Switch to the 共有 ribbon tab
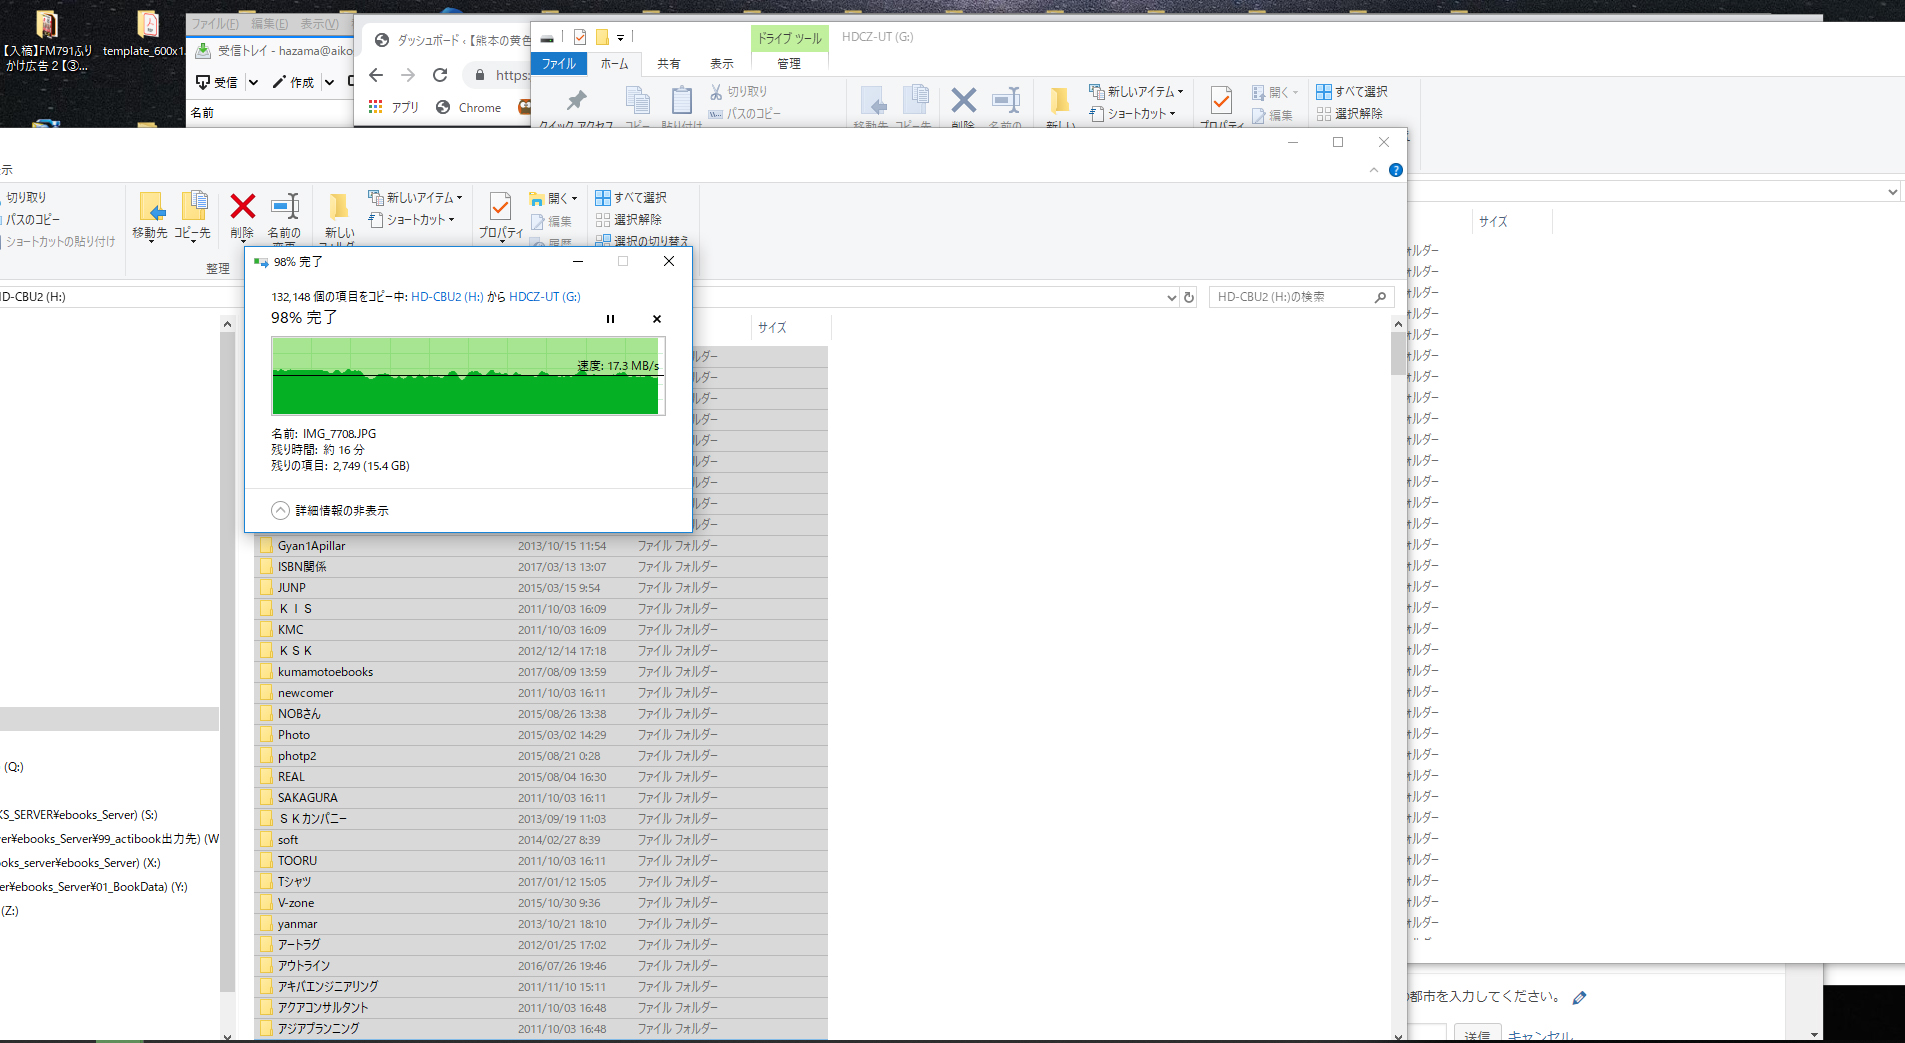The width and height of the screenshot is (1905, 1043). [668, 63]
